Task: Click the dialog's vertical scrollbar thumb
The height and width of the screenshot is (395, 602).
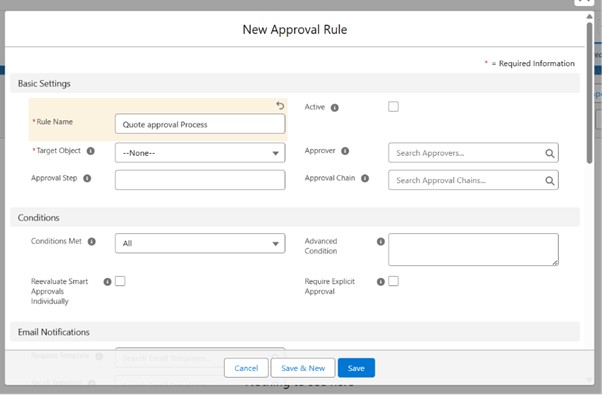Action: point(589,93)
